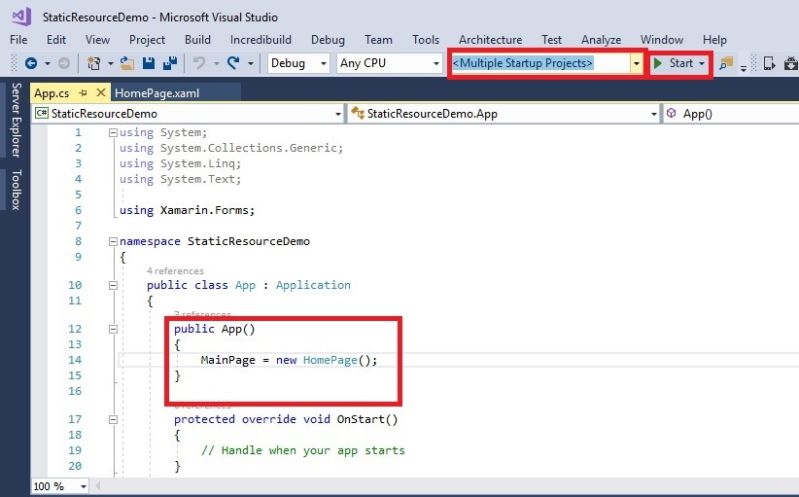Click the horizontal scrollbar left arrow
Image resolution: width=799 pixels, height=497 pixels.
(x=98, y=486)
